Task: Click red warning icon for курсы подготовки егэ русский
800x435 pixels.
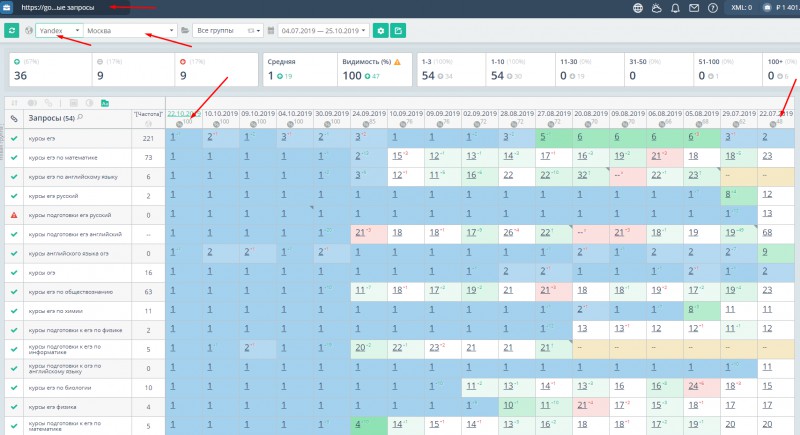Action: coord(14,215)
